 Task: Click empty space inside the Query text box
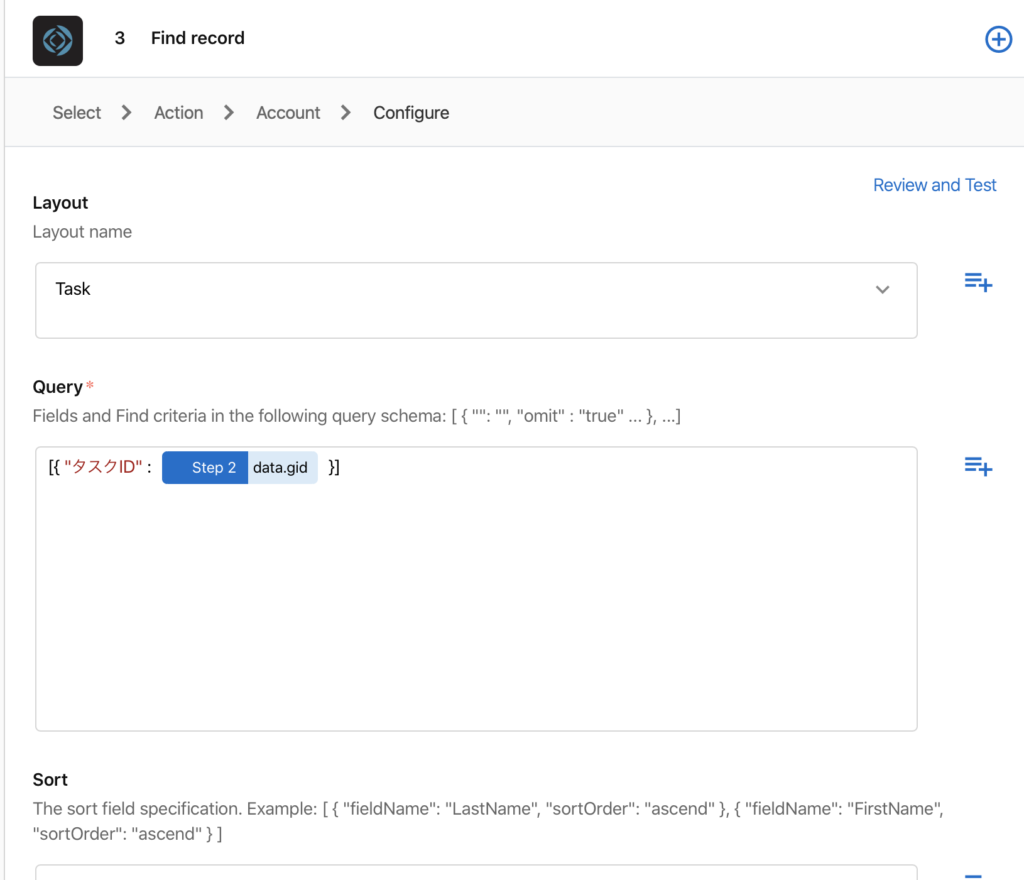[475, 620]
